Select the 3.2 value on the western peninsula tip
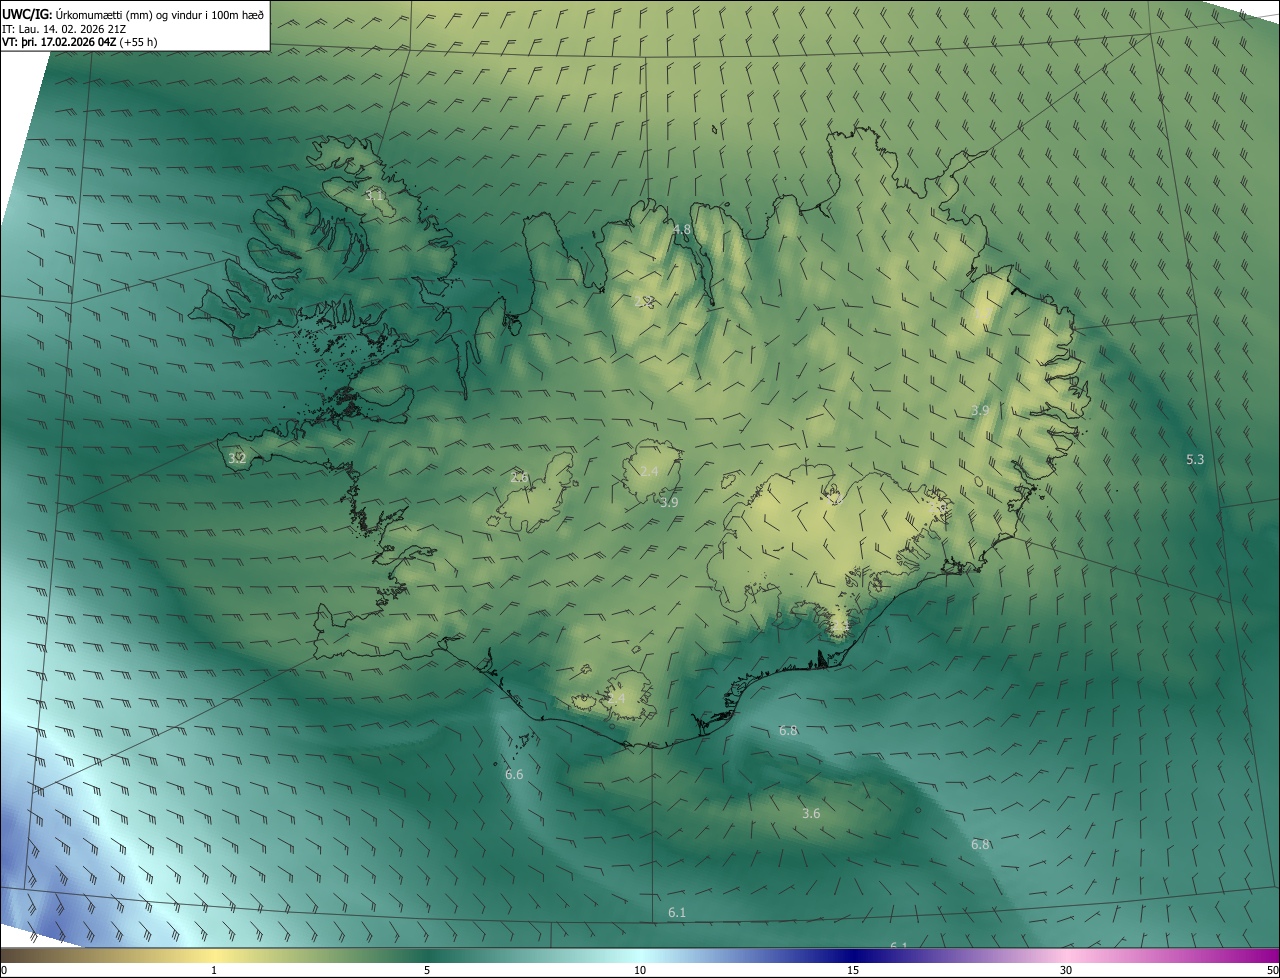 (237, 458)
